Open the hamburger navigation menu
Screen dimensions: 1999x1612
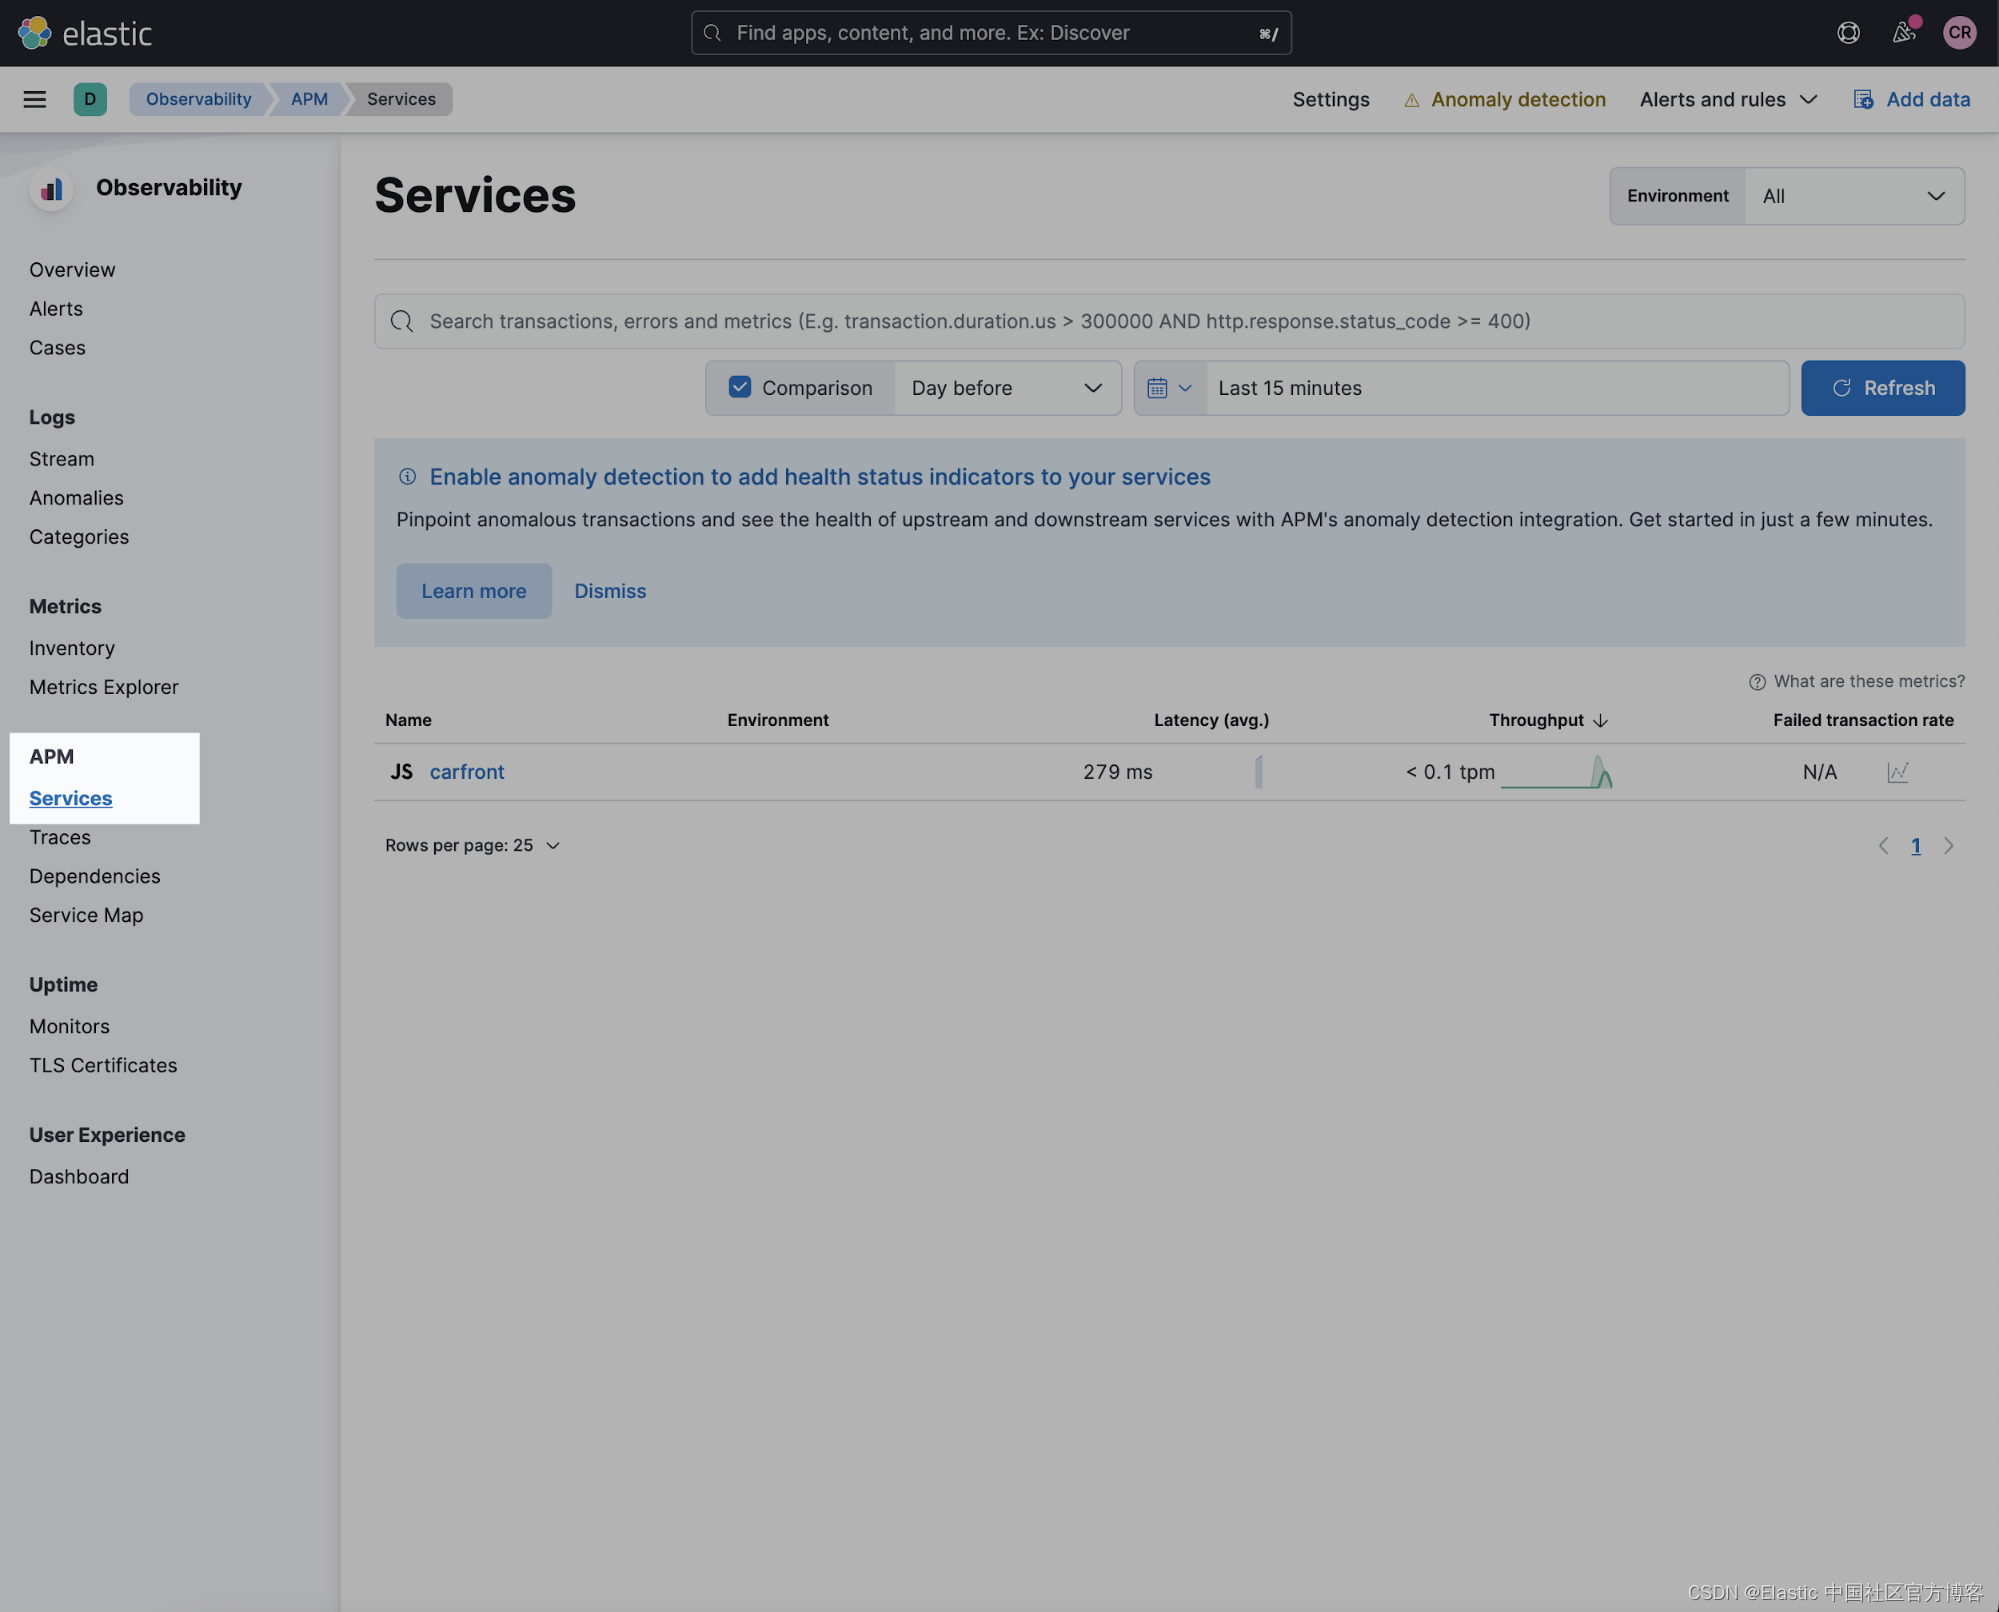34,99
